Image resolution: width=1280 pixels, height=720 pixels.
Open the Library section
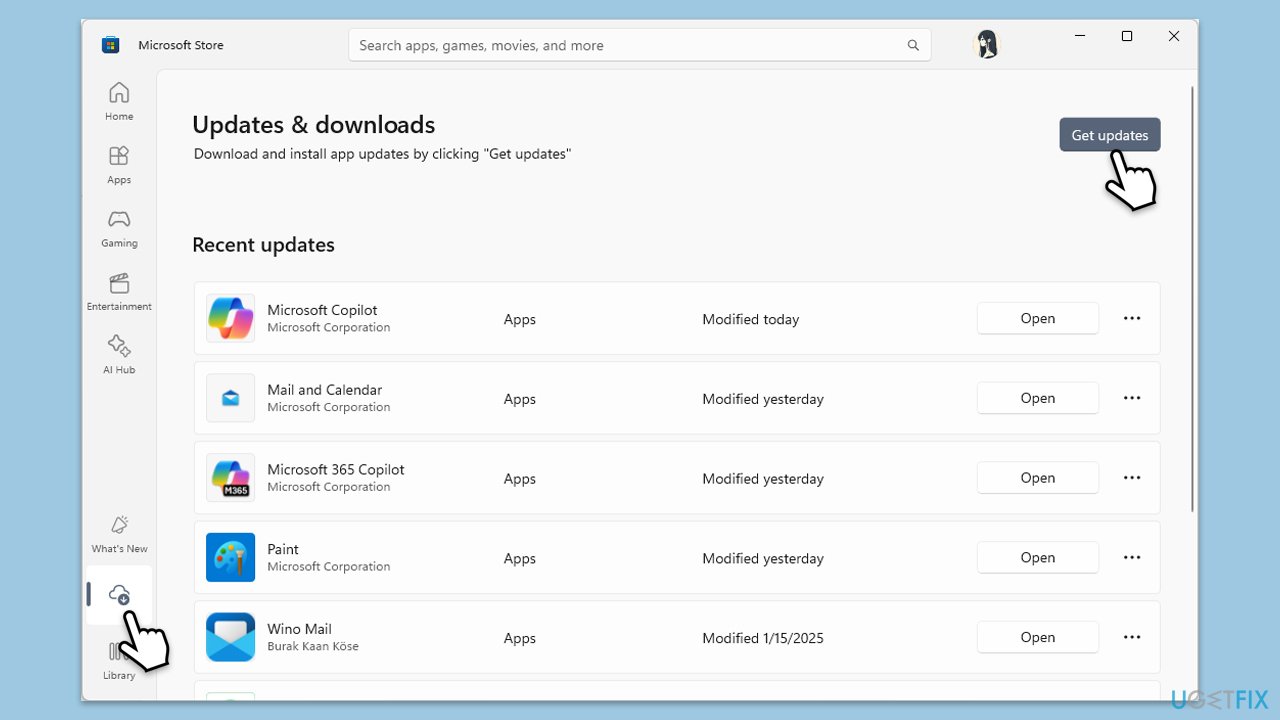[x=119, y=661]
